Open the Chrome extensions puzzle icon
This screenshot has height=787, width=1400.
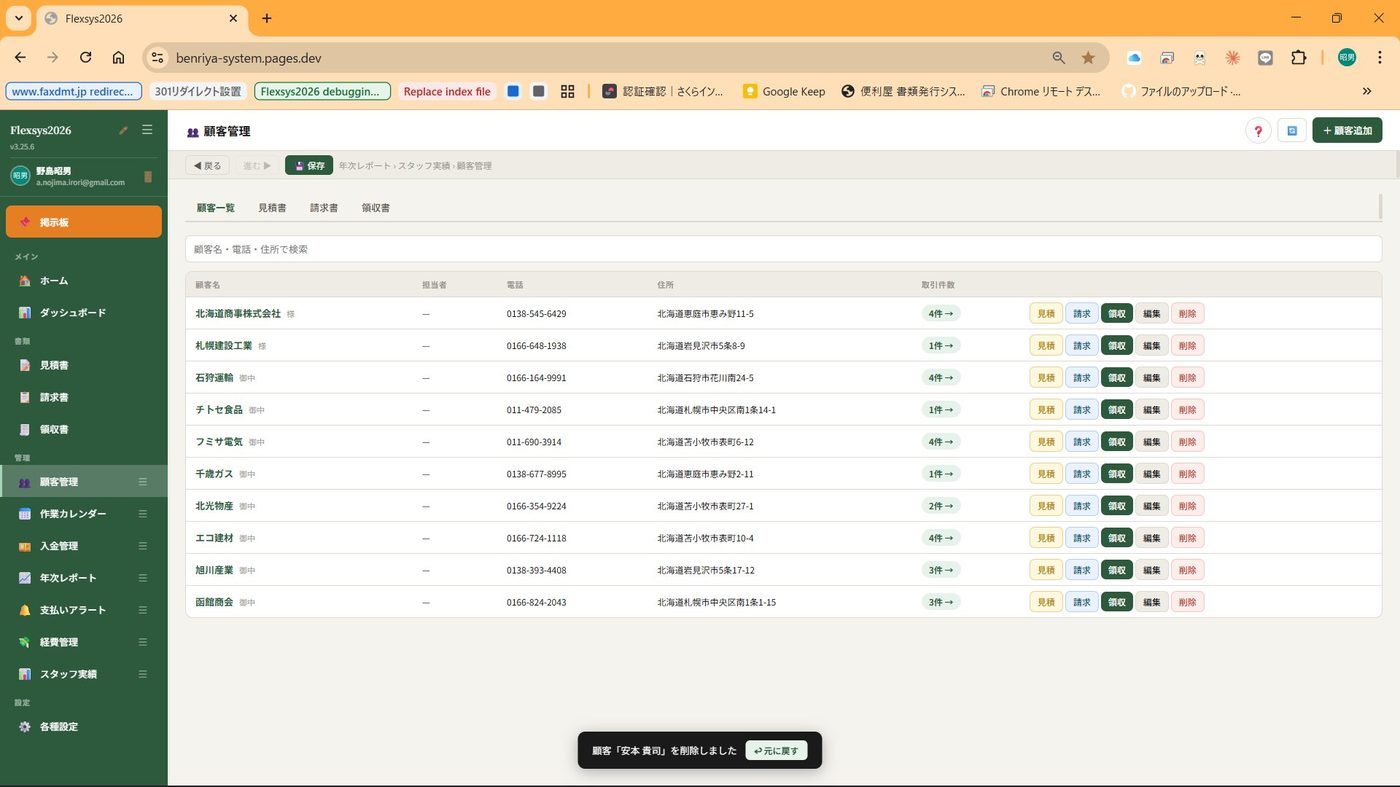point(1299,58)
